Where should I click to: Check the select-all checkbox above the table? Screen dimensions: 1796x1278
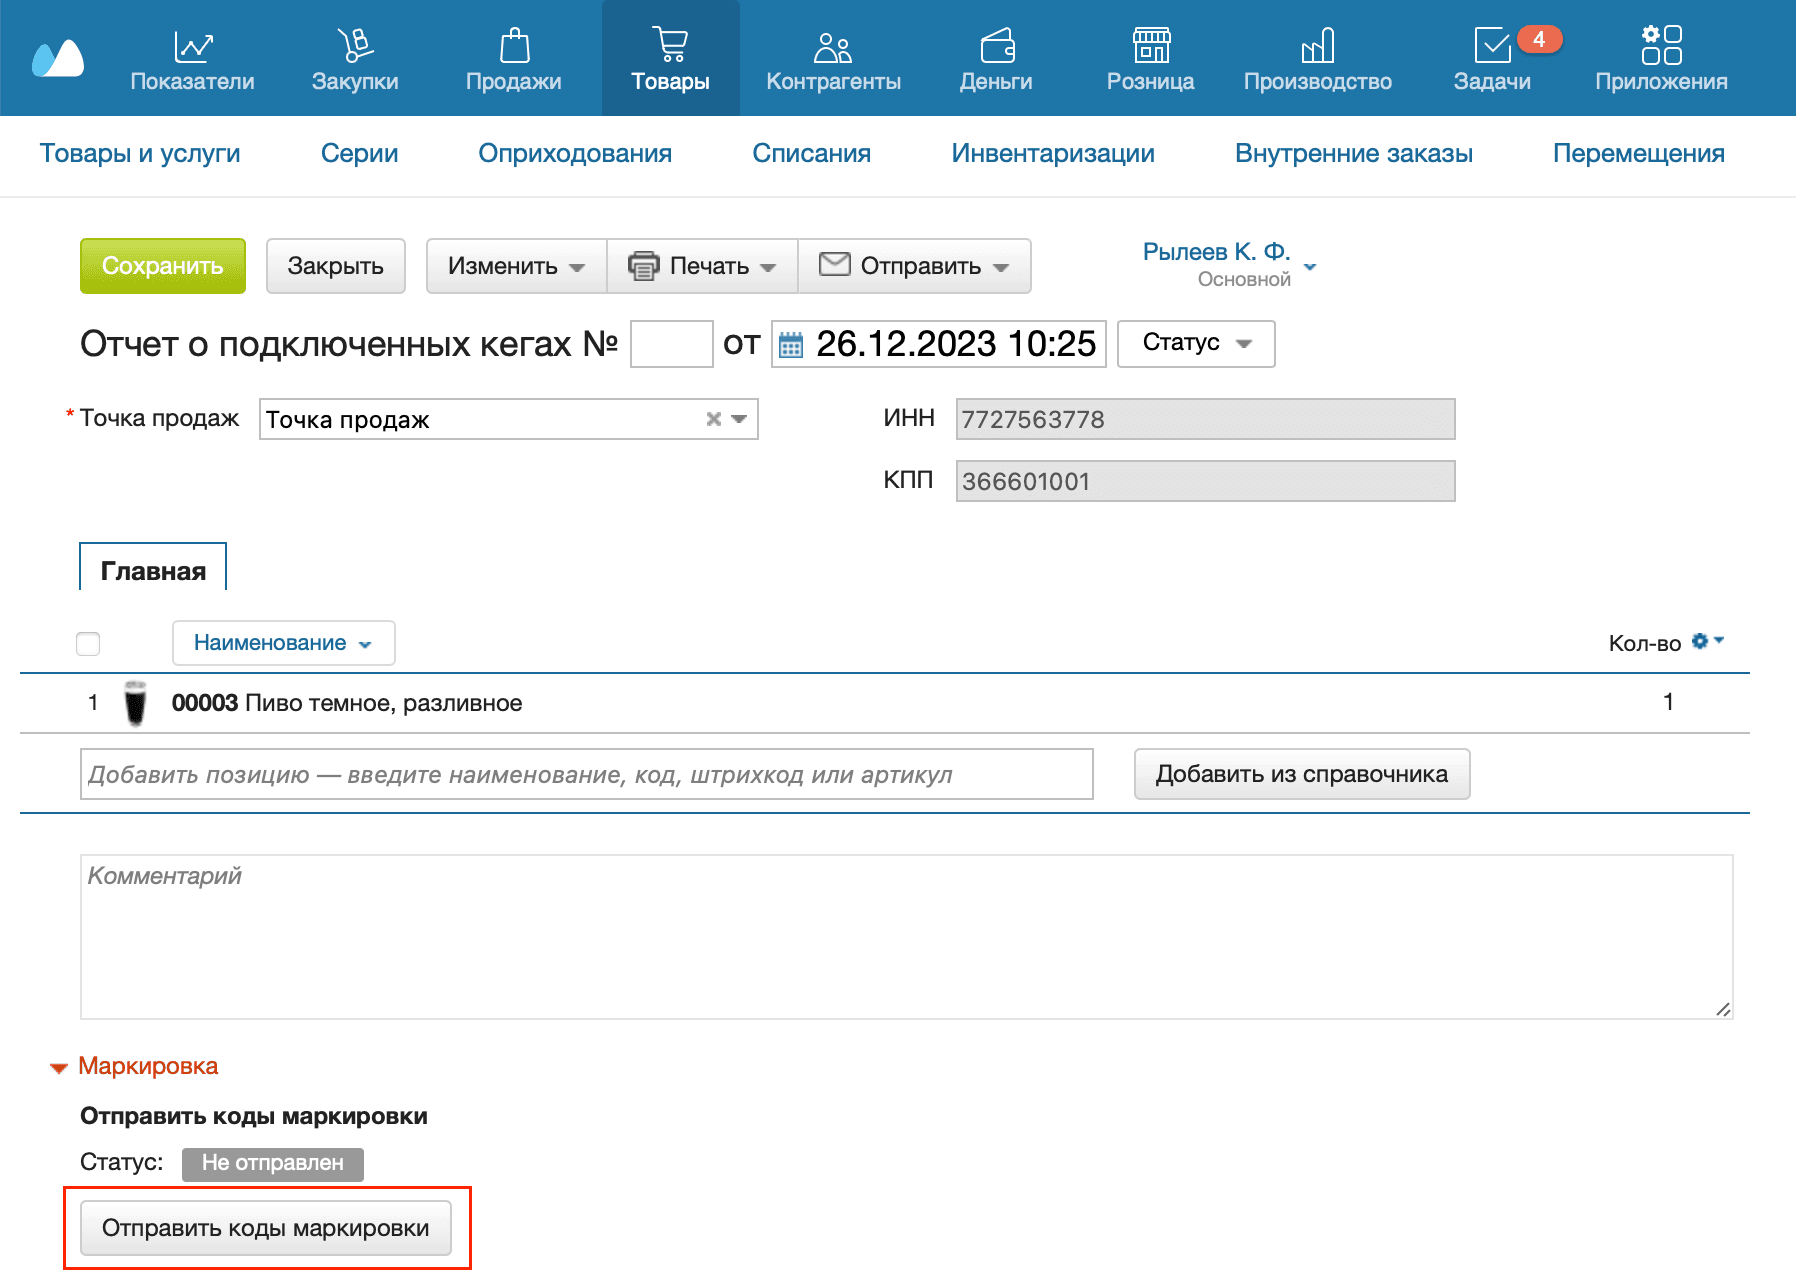tap(88, 643)
